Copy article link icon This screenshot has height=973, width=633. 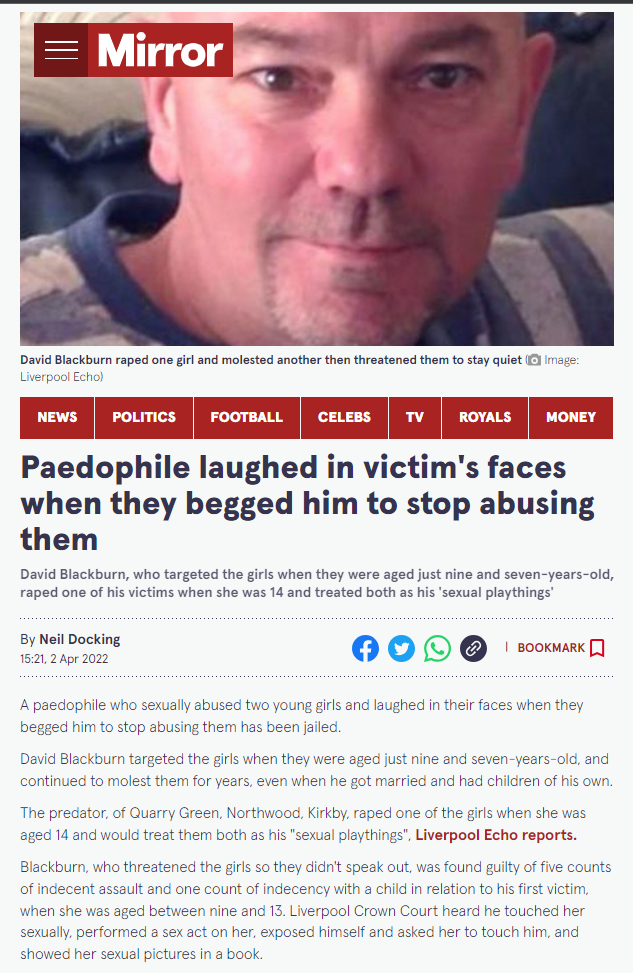click(474, 648)
